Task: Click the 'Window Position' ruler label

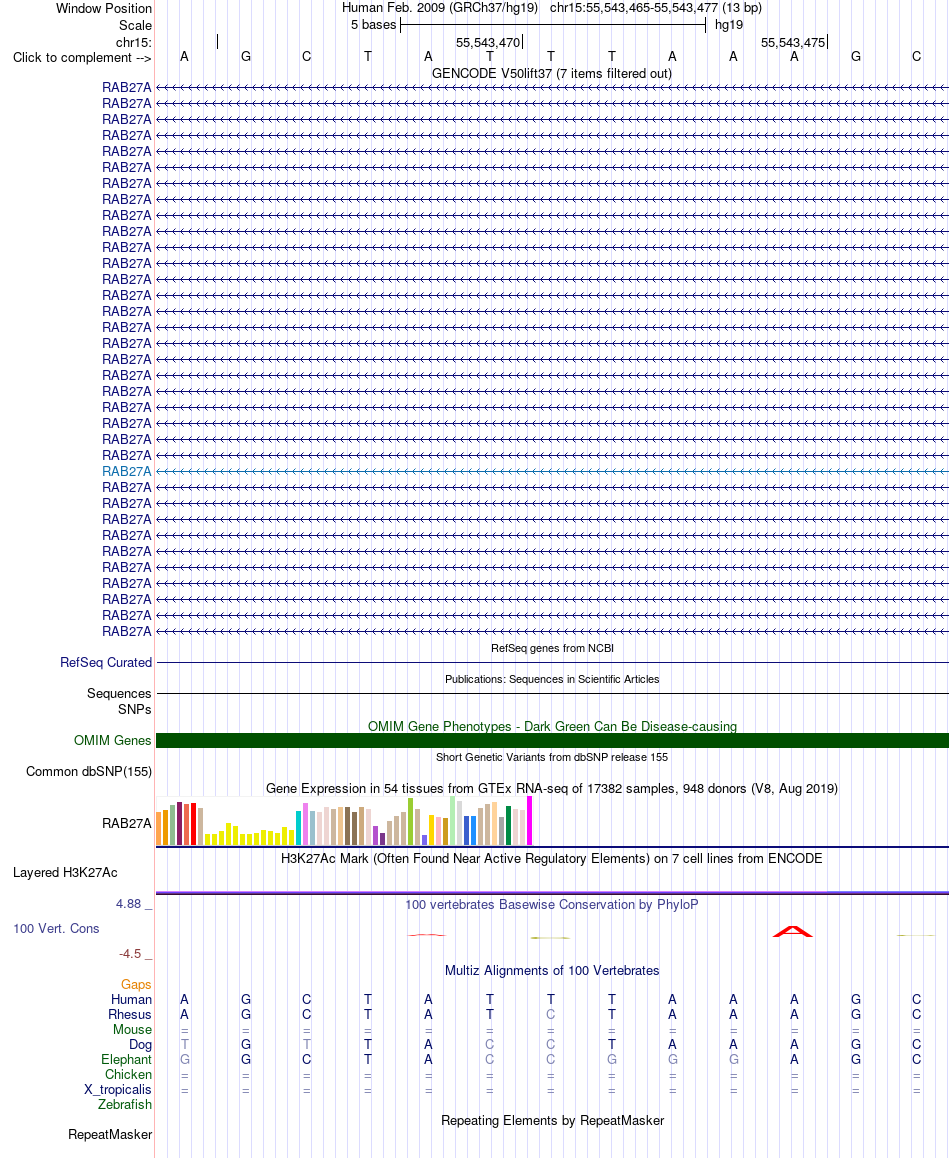Action: click(104, 9)
